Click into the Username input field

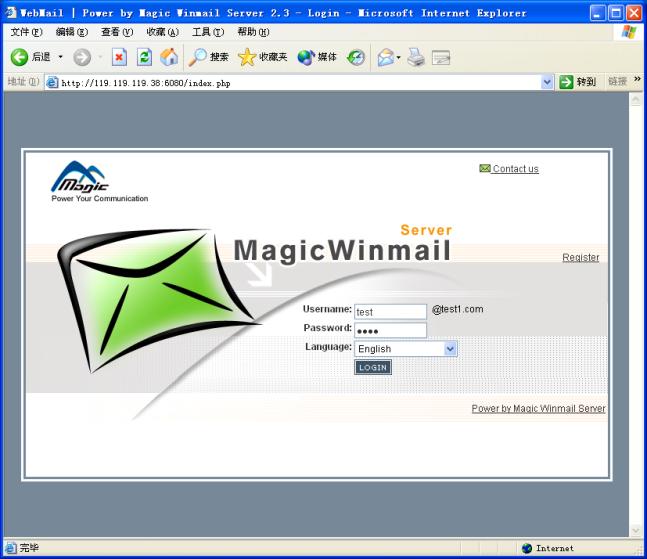pyautogui.click(x=390, y=312)
